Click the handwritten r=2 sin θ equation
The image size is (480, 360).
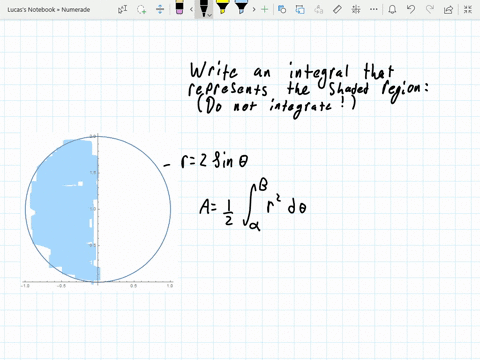[x=214, y=160]
